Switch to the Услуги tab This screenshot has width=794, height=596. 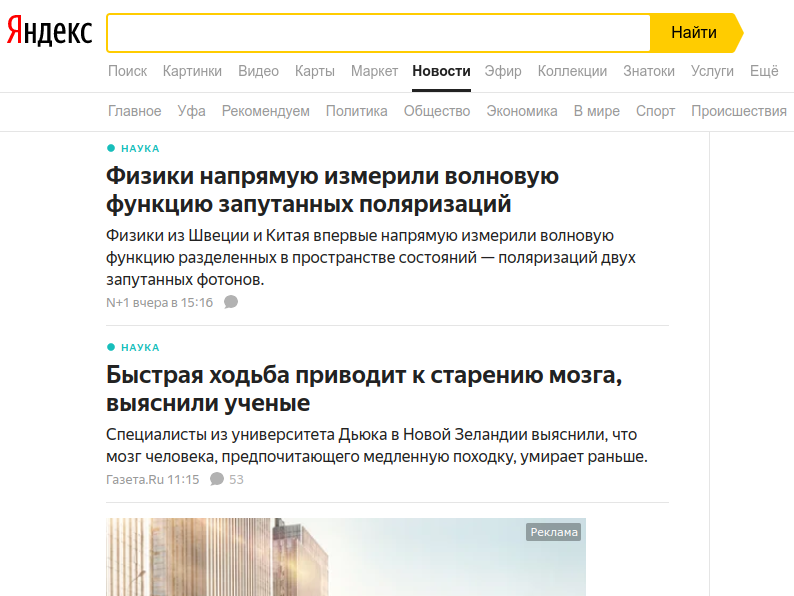pos(712,71)
